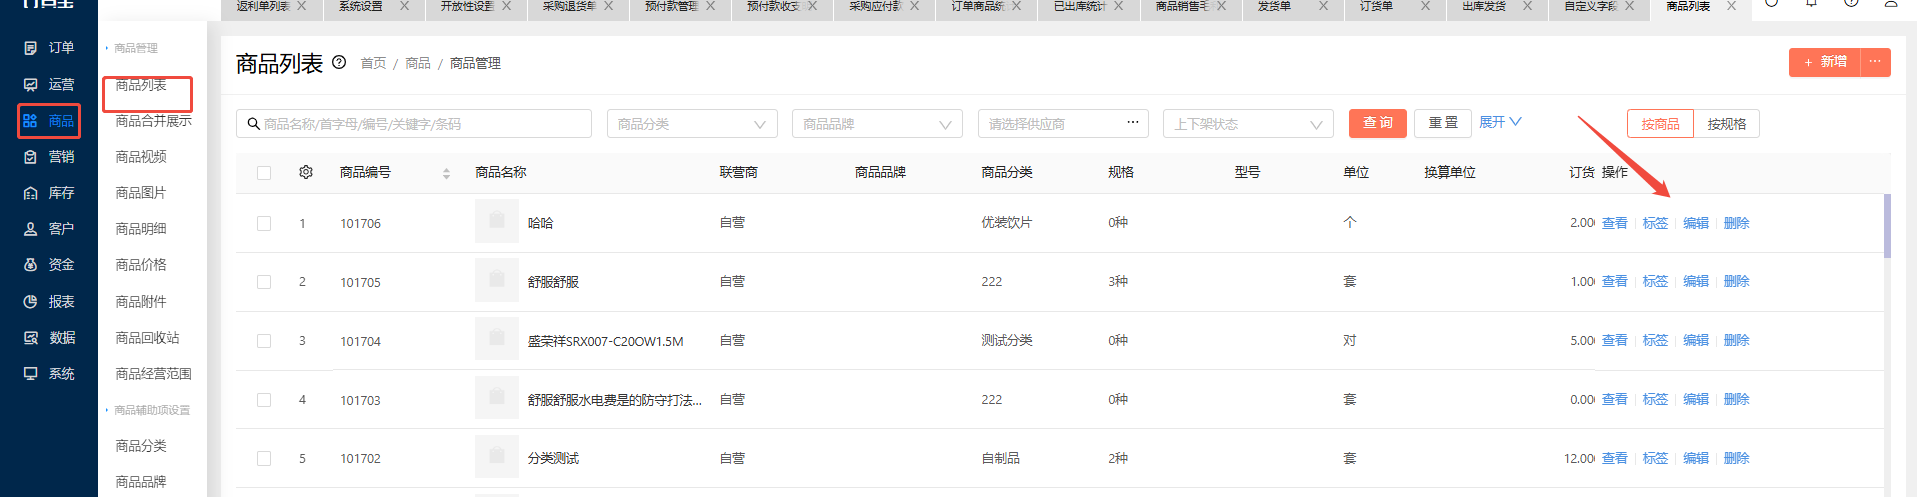Open the 资金 module in left sidebar
The width and height of the screenshot is (1917, 497).
[49, 265]
